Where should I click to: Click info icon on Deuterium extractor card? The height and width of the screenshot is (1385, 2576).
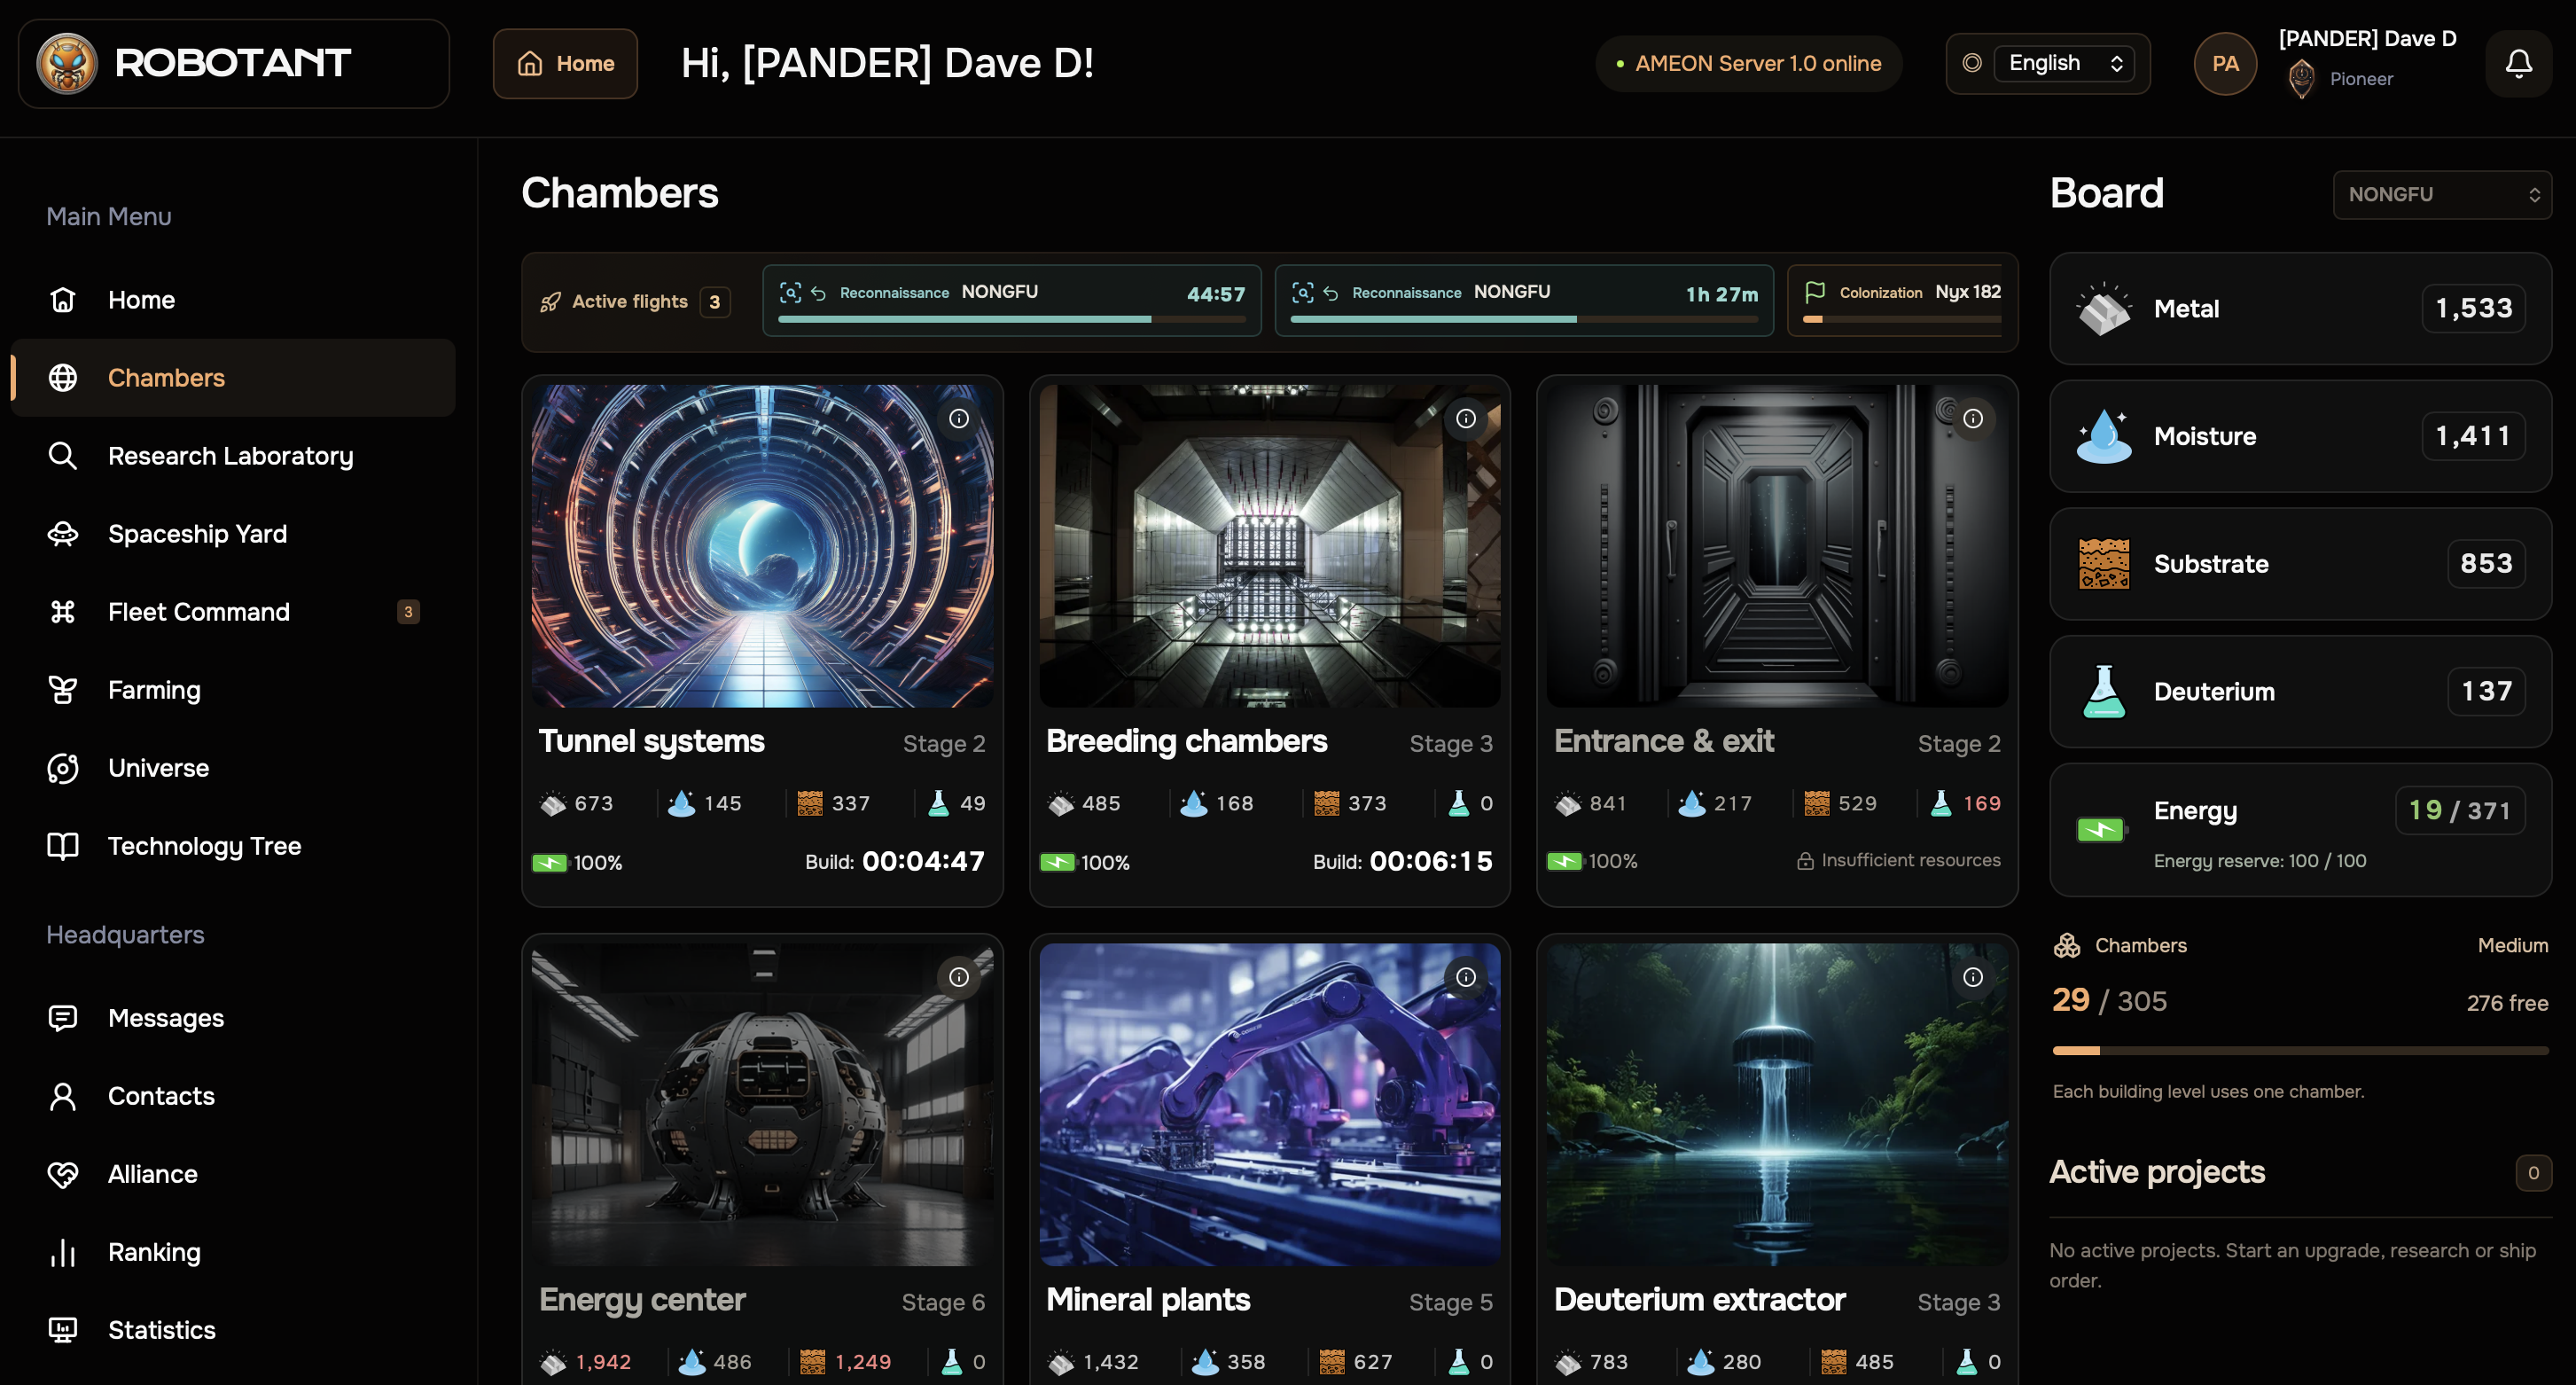[x=1972, y=976]
